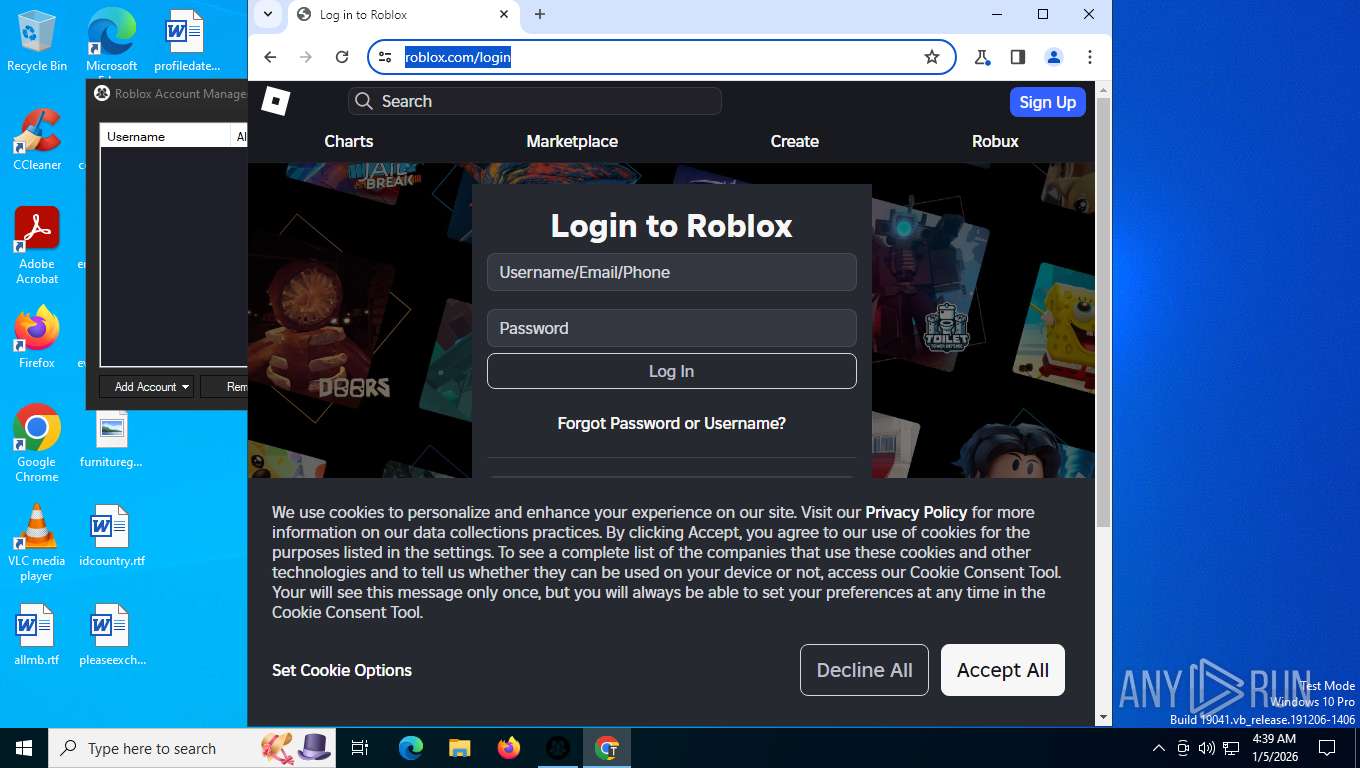Image resolution: width=1360 pixels, height=768 pixels.
Task: Click Forgot Password or Username link
Action: (x=671, y=424)
